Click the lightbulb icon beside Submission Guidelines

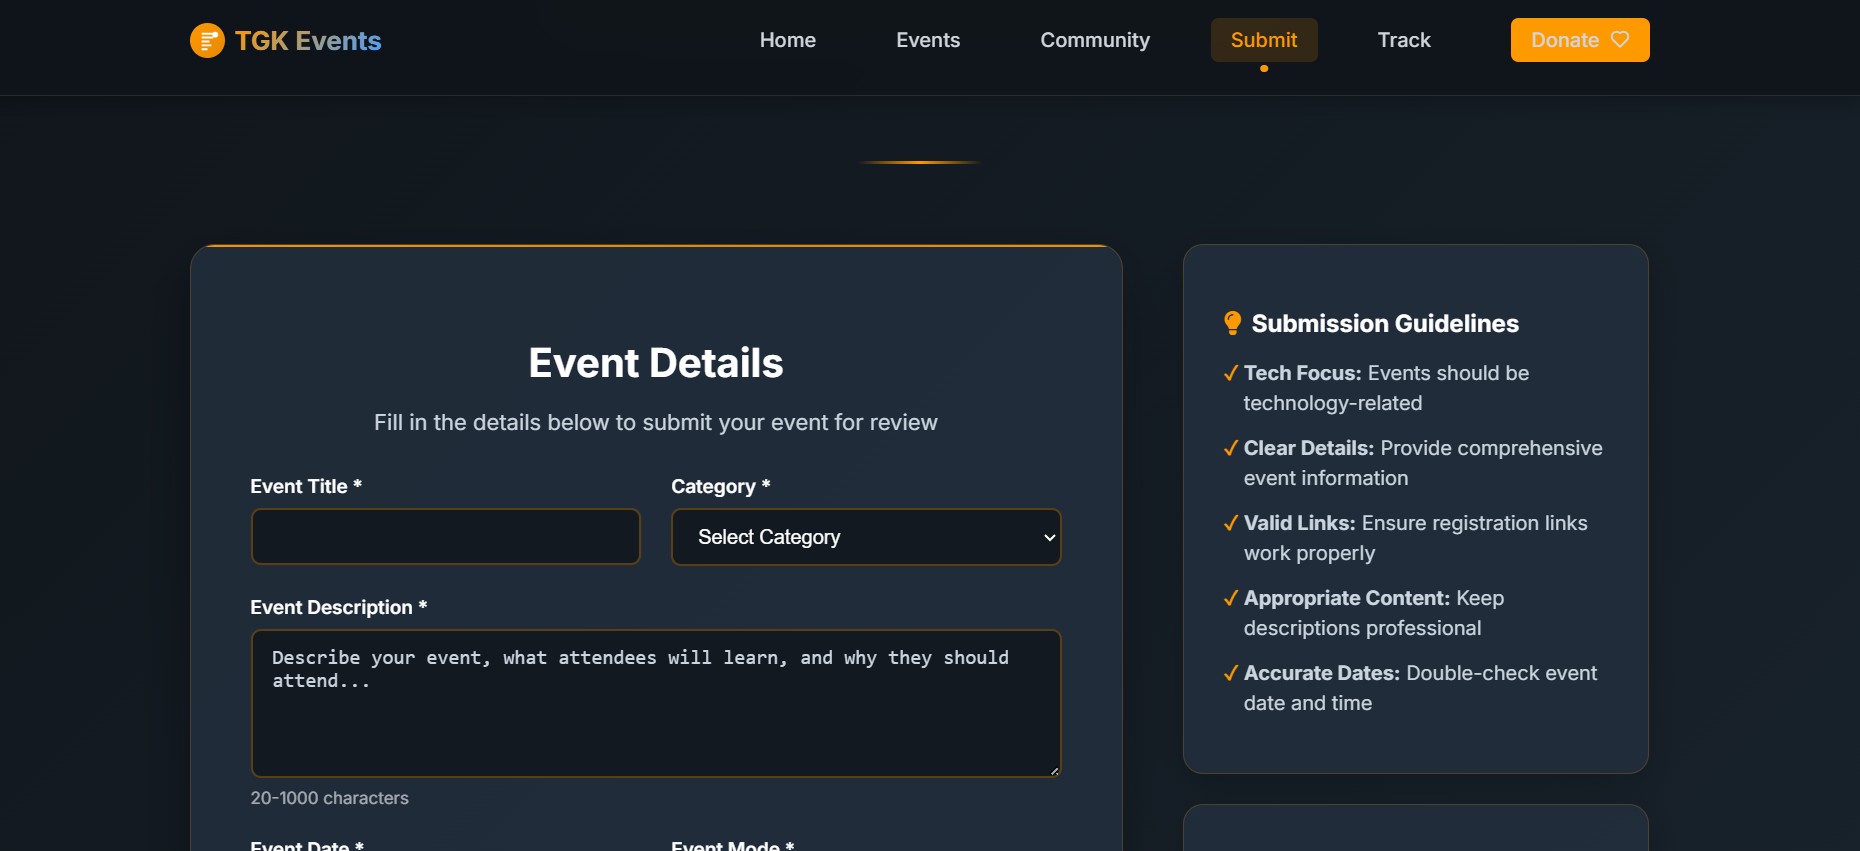(1232, 323)
